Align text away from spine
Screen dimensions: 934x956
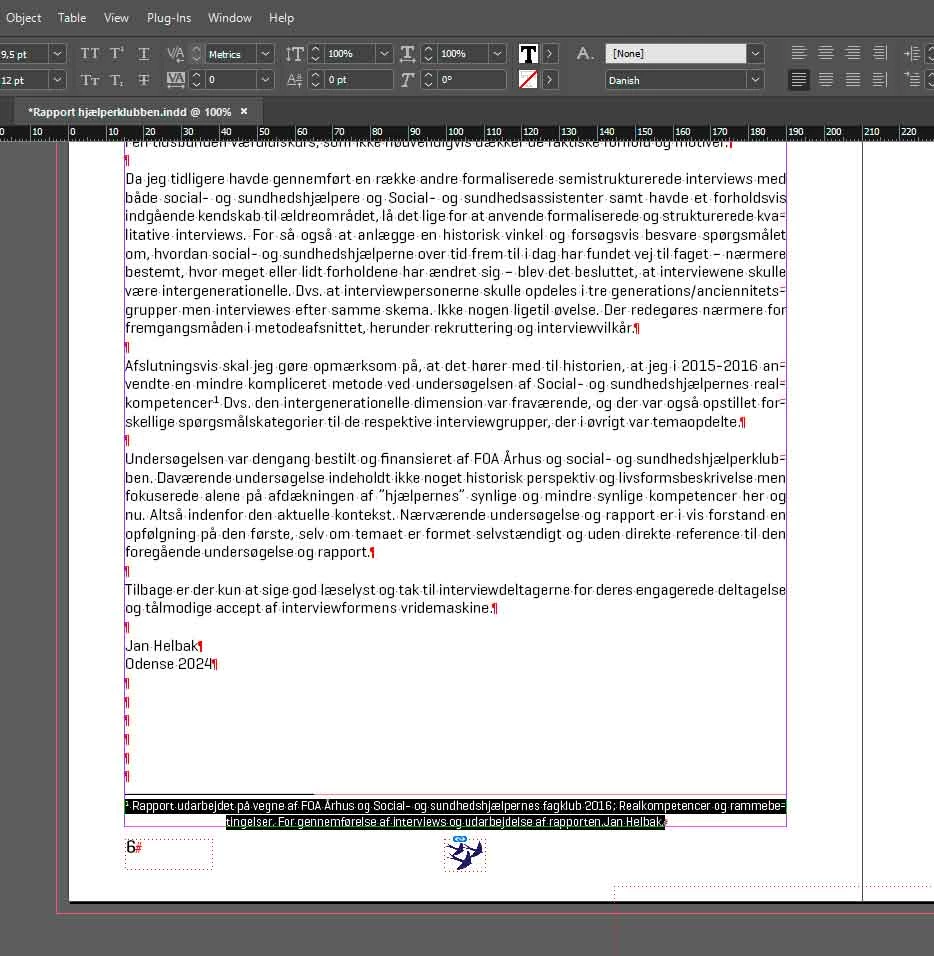[x=880, y=80]
